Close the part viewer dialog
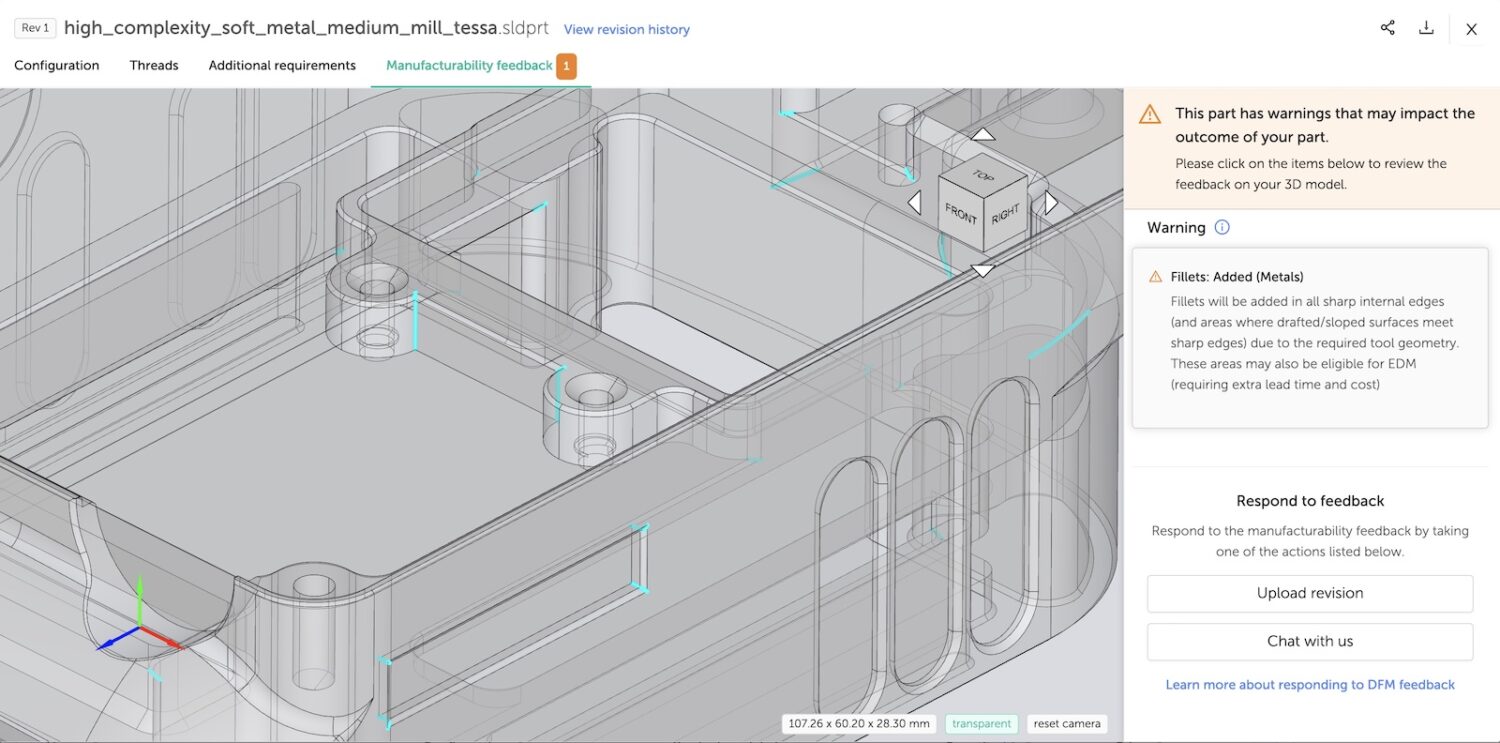This screenshot has height=743, width=1500. (x=1471, y=29)
